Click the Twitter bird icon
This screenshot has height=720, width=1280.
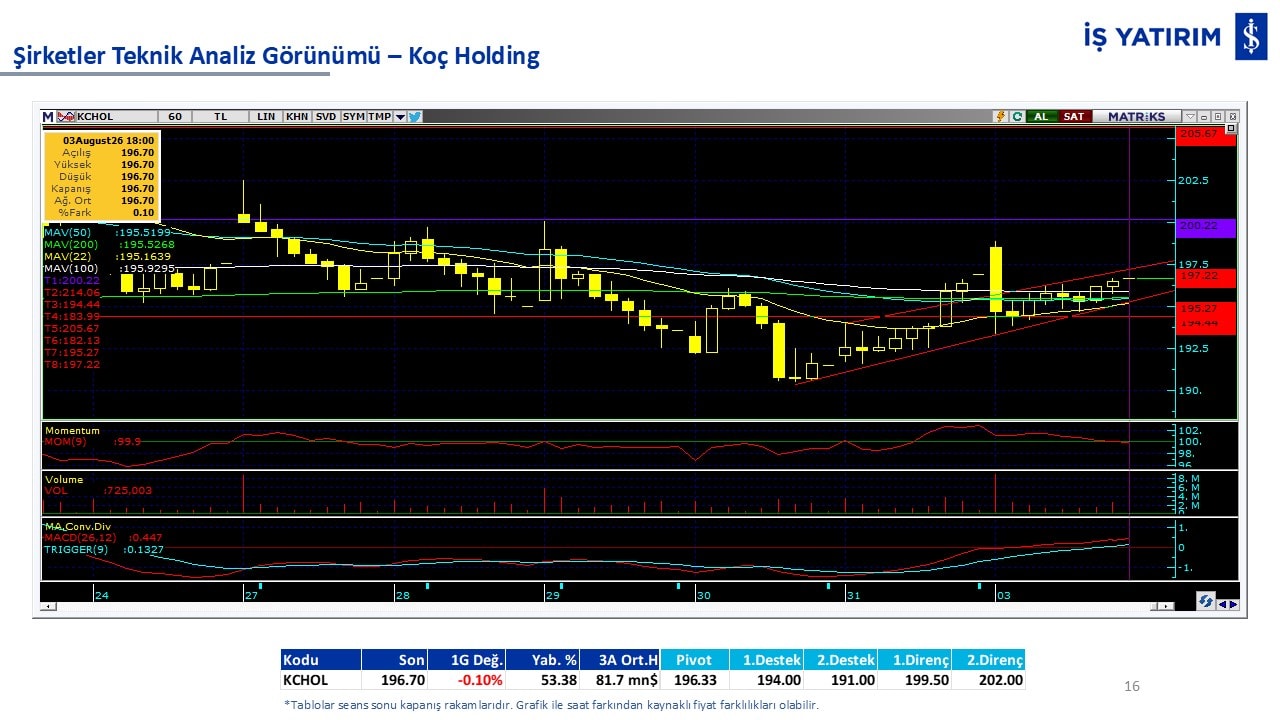pos(415,116)
